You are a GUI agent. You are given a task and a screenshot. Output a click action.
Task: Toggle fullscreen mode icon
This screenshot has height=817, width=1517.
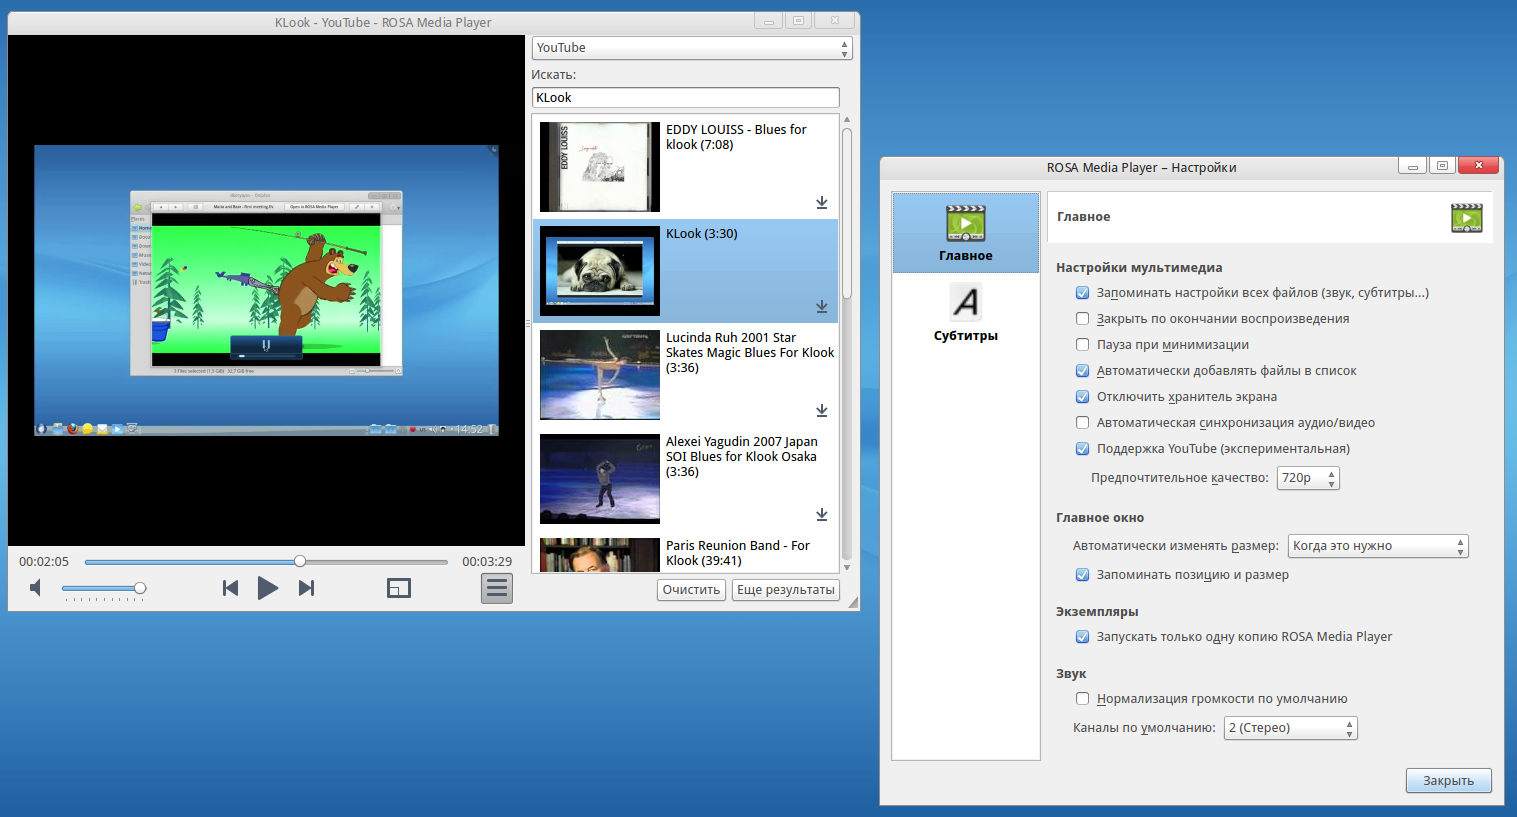click(x=399, y=588)
